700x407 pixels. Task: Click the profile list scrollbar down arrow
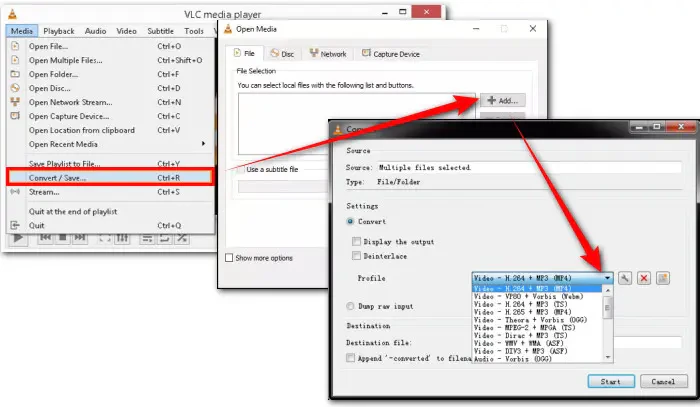[x=608, y=357]
